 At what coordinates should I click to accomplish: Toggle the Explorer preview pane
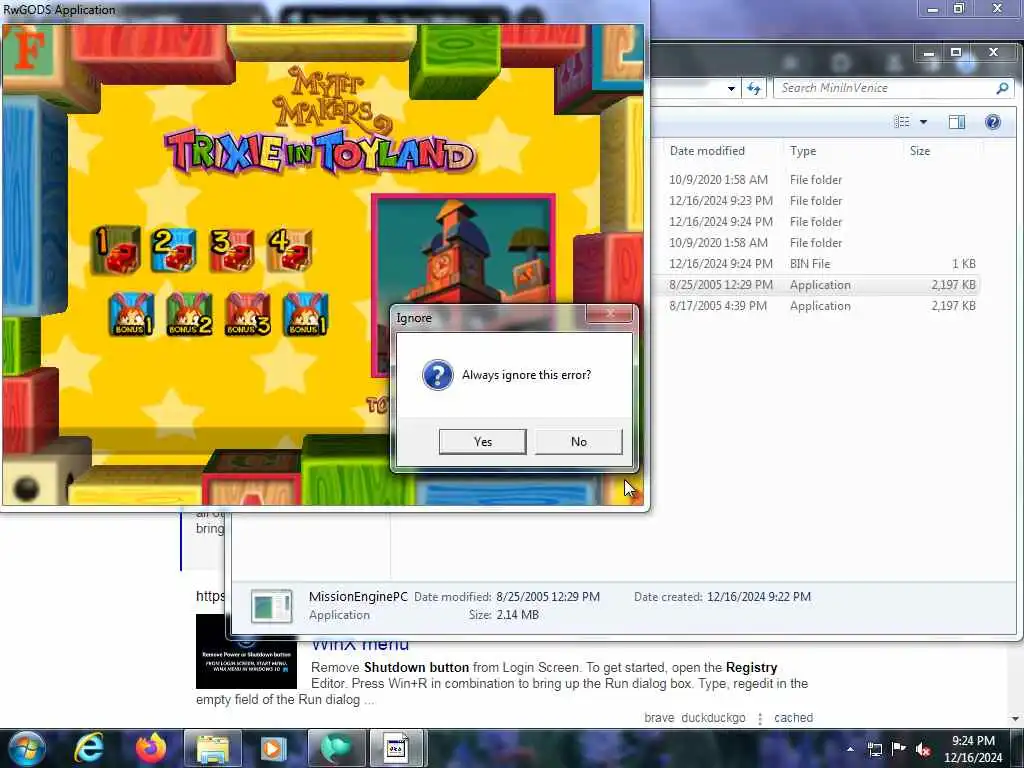coord(957,121)
